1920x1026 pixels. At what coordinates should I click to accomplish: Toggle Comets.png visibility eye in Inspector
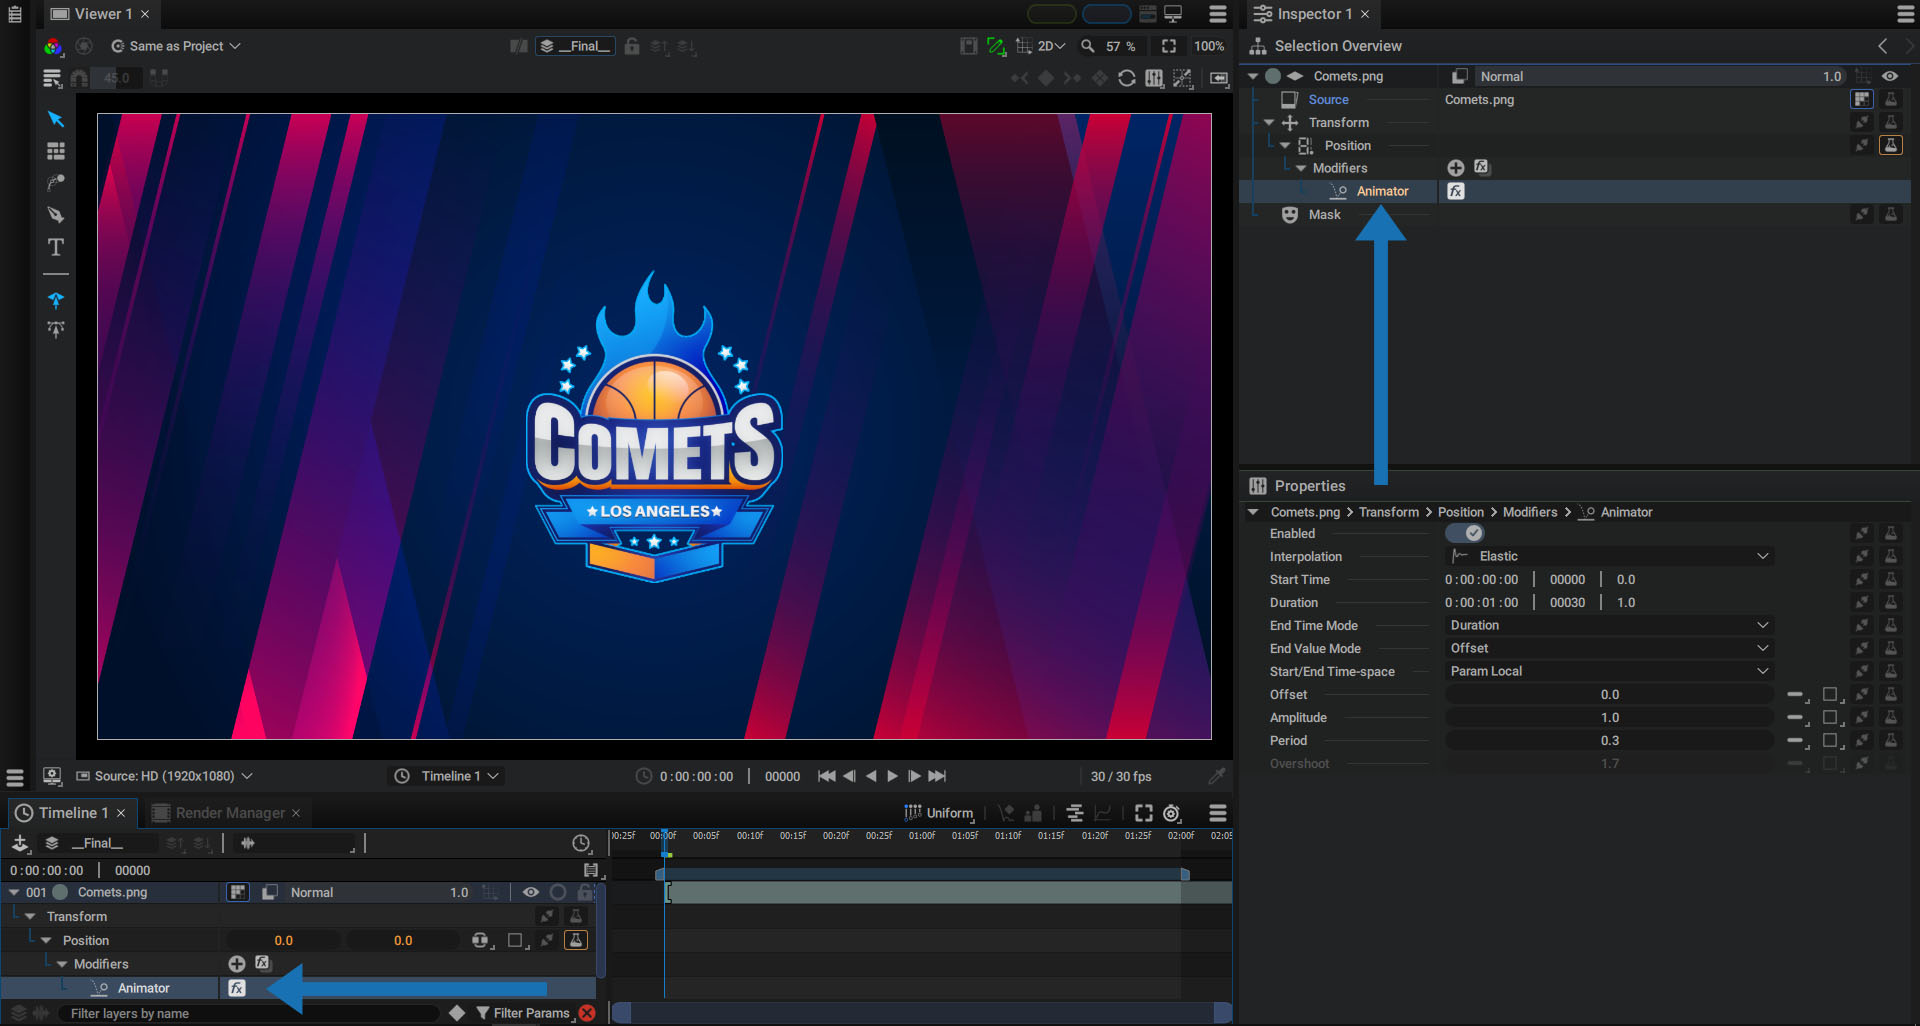tap(1890, 76)
